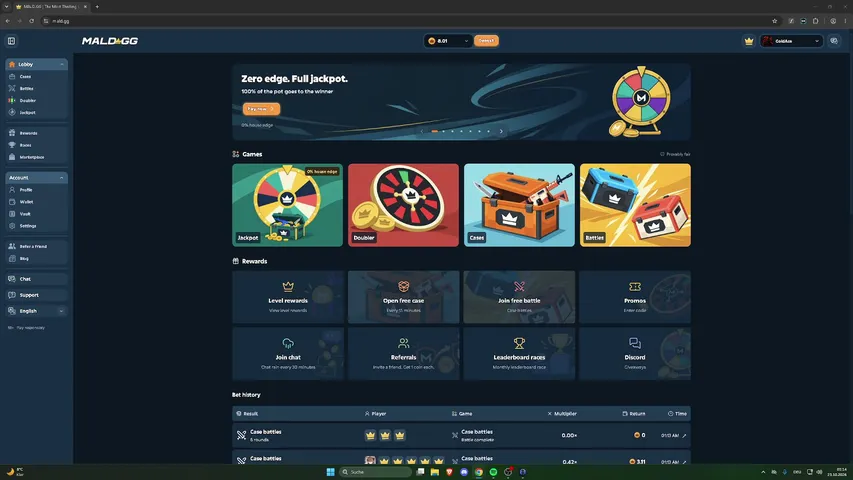Open the Battles game card
This screenshot has height=480, width=853.
click(x=635, y=205)
